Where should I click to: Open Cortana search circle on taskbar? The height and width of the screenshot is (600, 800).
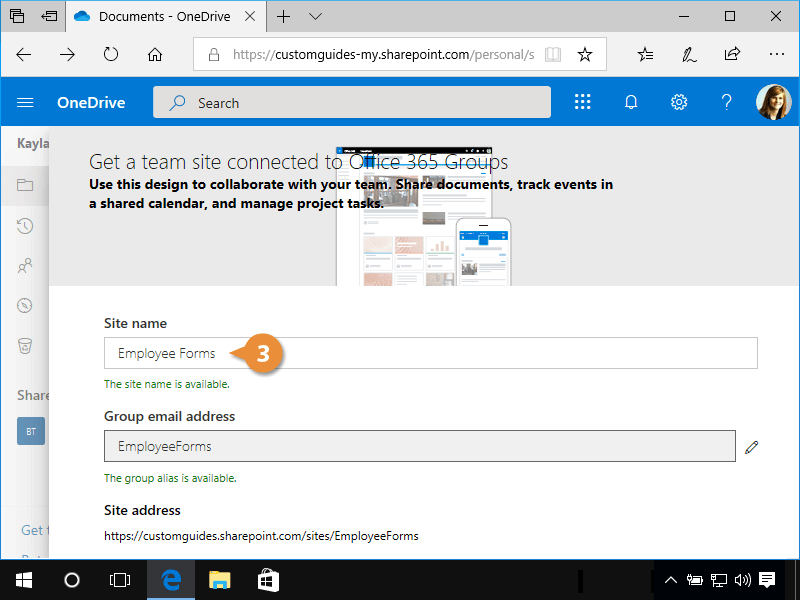72,580
